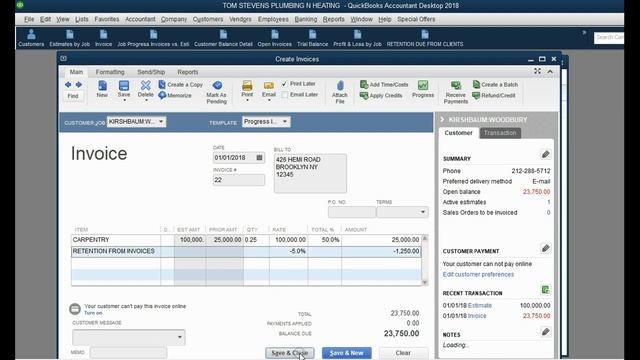
Task: Open the Vendors menu
Action: [240, 19]
